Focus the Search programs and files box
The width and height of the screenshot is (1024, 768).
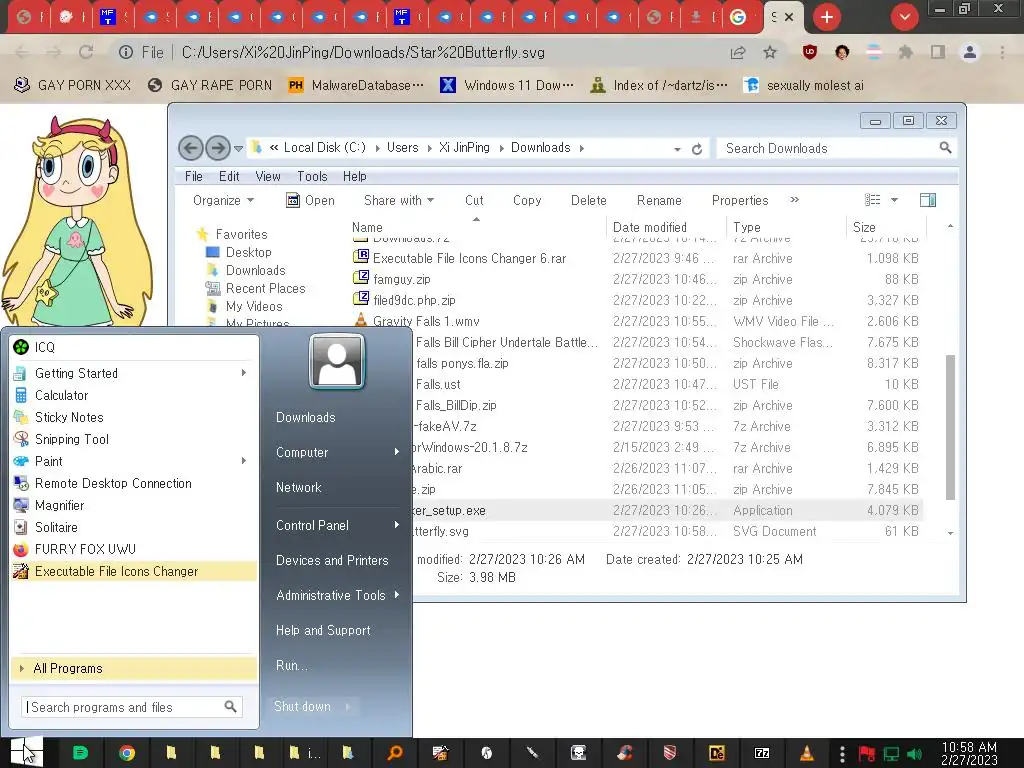[131, 707]
